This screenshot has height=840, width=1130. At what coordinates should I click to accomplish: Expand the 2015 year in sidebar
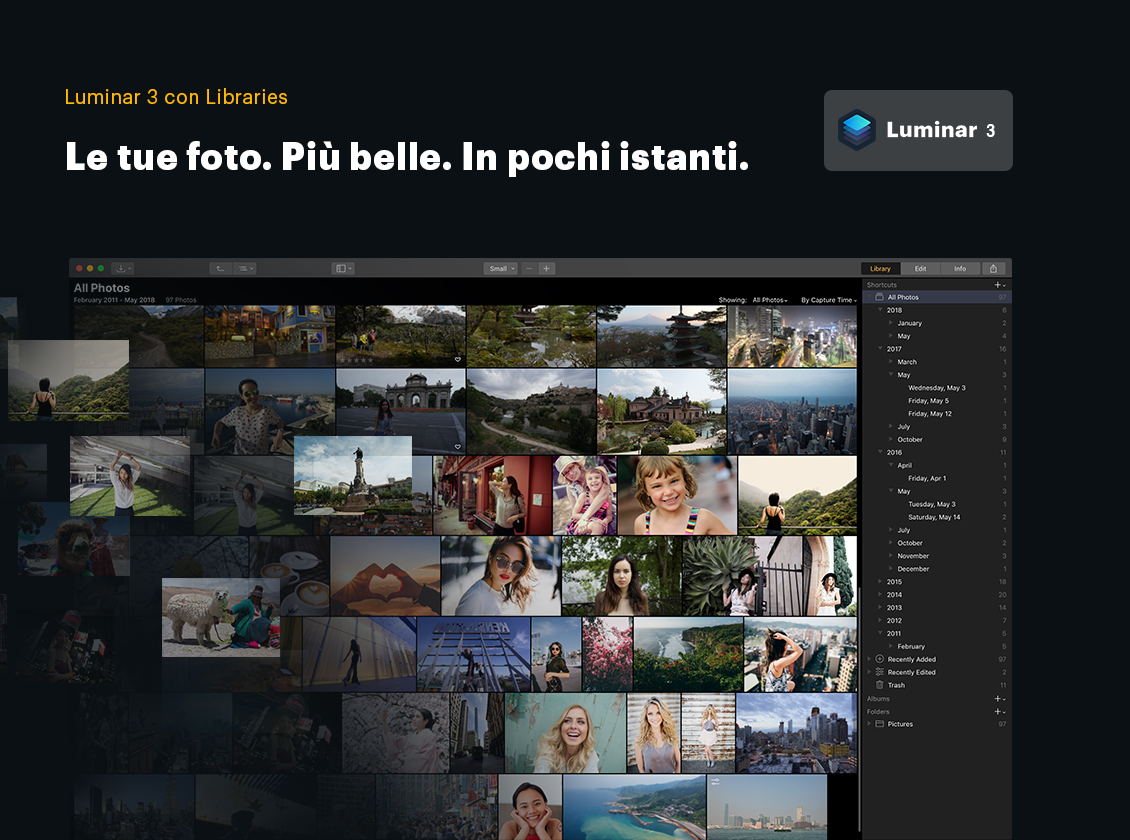880,581
